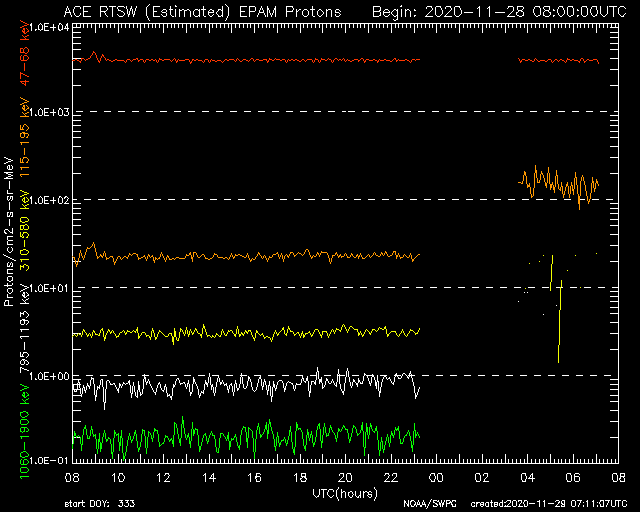The image size is (640, 512).
Task: Click the UTC(hours) axis title
Action: [x=345, y=493]
